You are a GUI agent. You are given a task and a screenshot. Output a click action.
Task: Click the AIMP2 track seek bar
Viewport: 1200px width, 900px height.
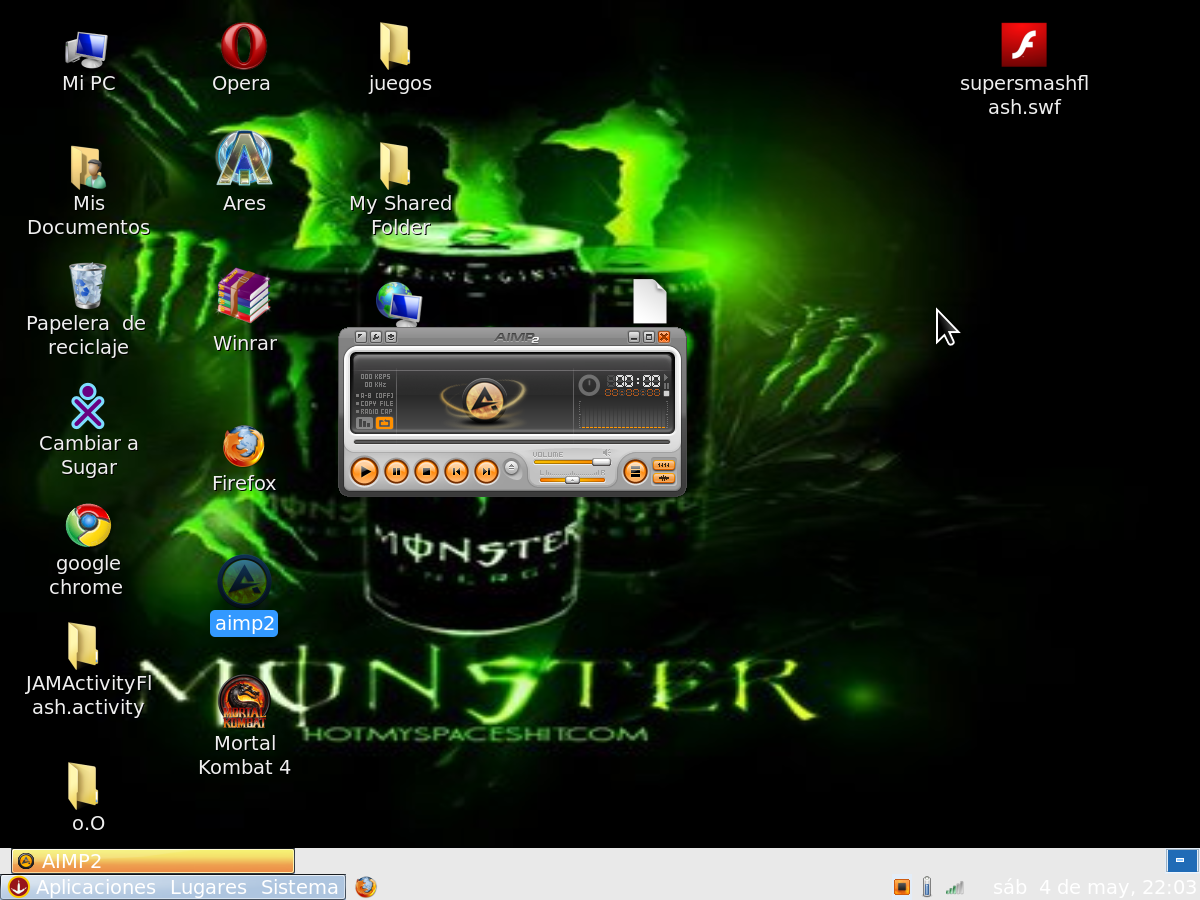pyautogui.click(x=512, y=441)
